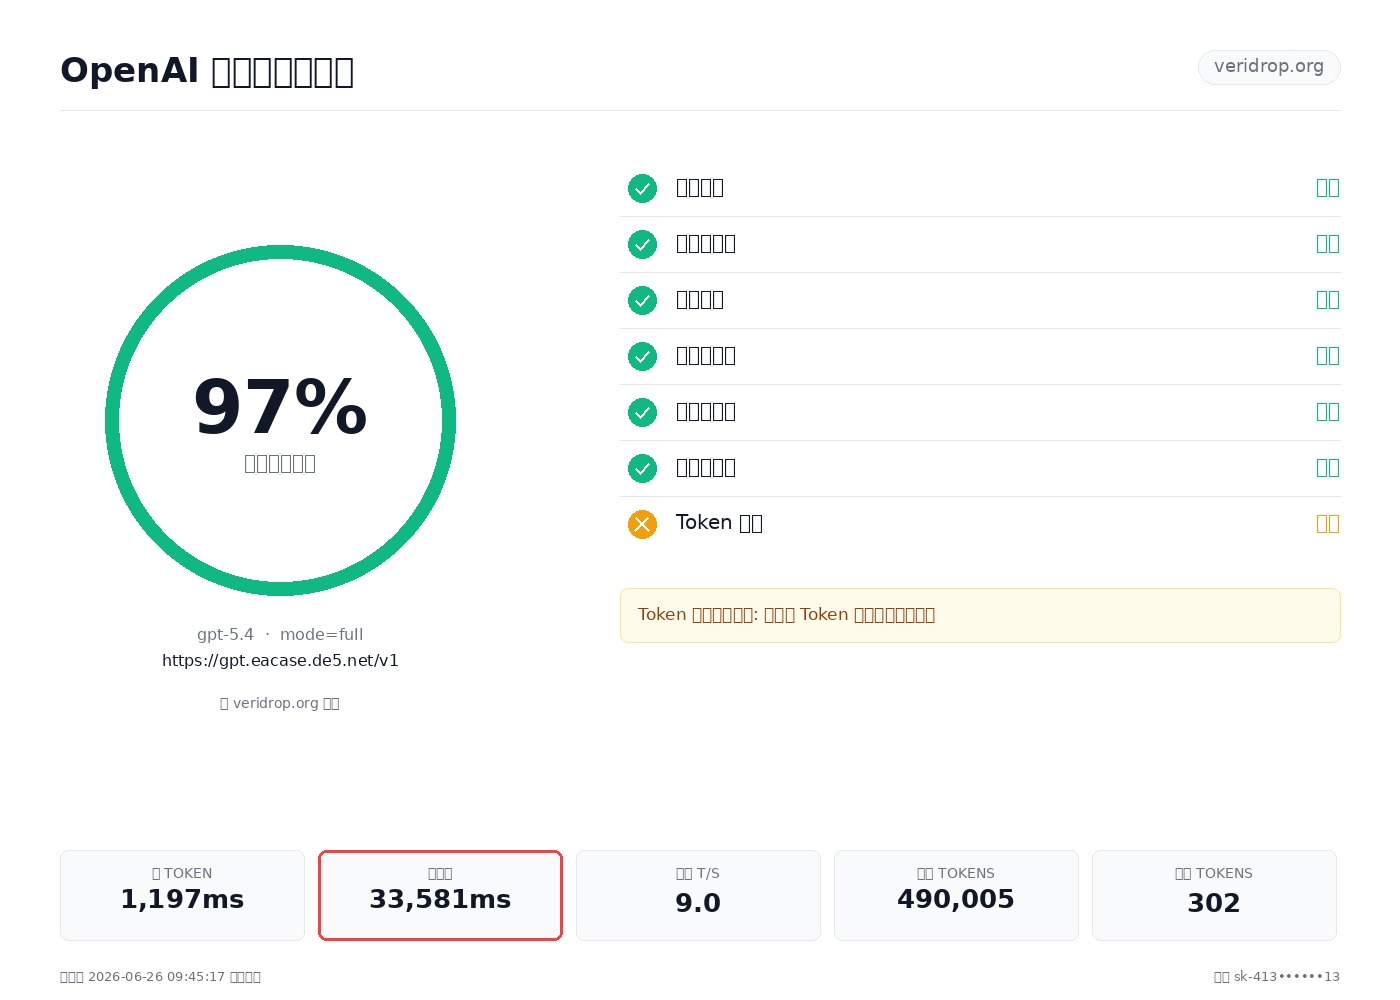Click the 302 TOKENS stat card
This screenshot has width=1400, height=1000.
[1214, 895]
